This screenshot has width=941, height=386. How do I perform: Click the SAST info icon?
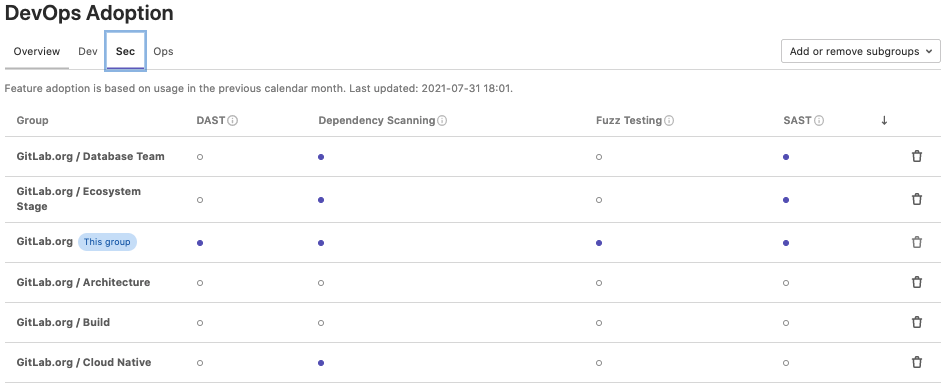click(819, 121)
